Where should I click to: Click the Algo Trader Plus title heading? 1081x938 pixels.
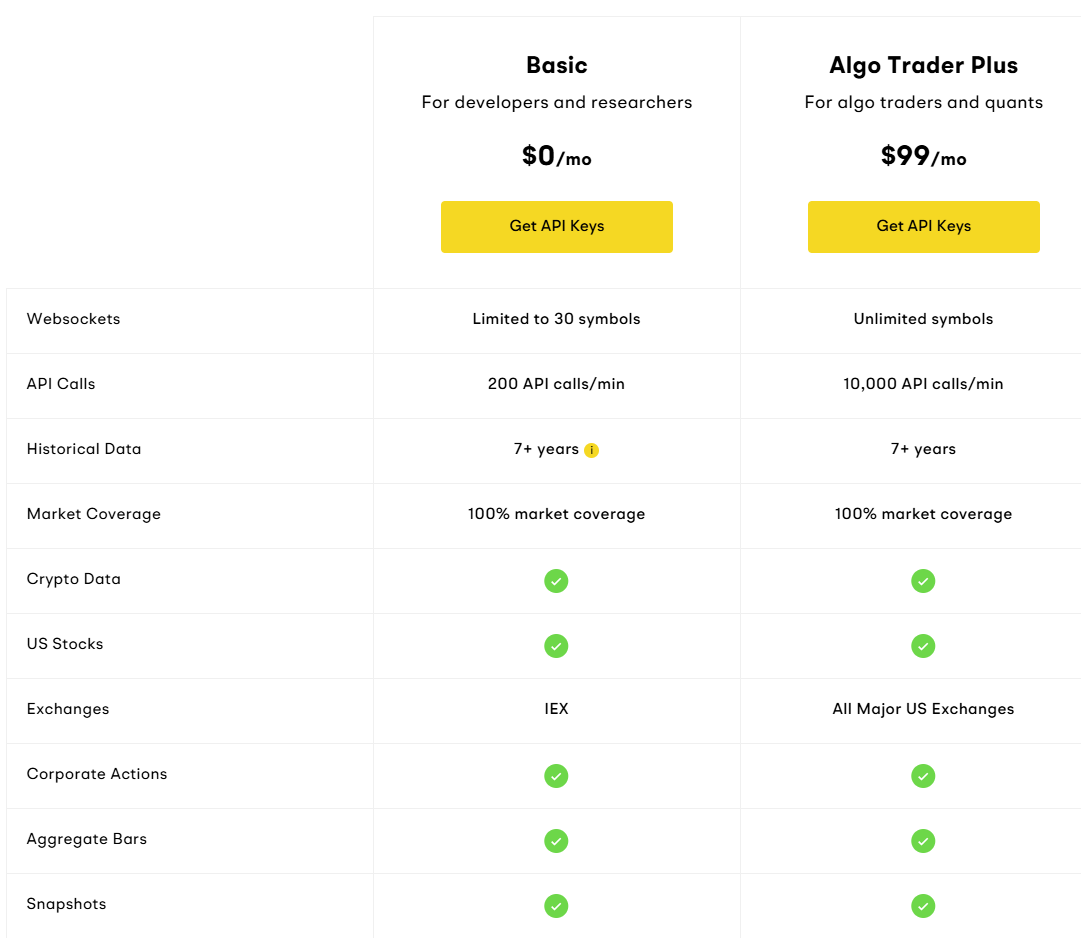coord(923,65)
